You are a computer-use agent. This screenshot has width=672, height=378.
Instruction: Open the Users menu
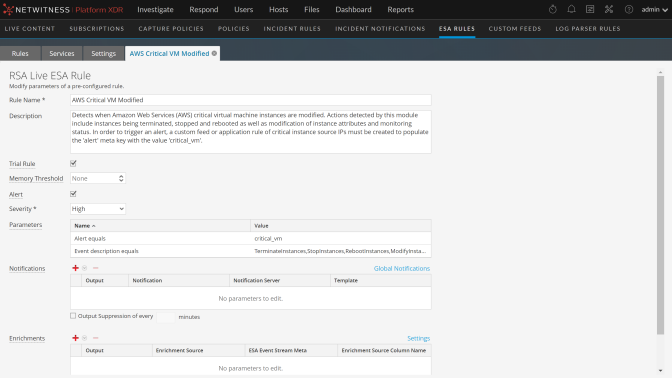click(243, 9)
